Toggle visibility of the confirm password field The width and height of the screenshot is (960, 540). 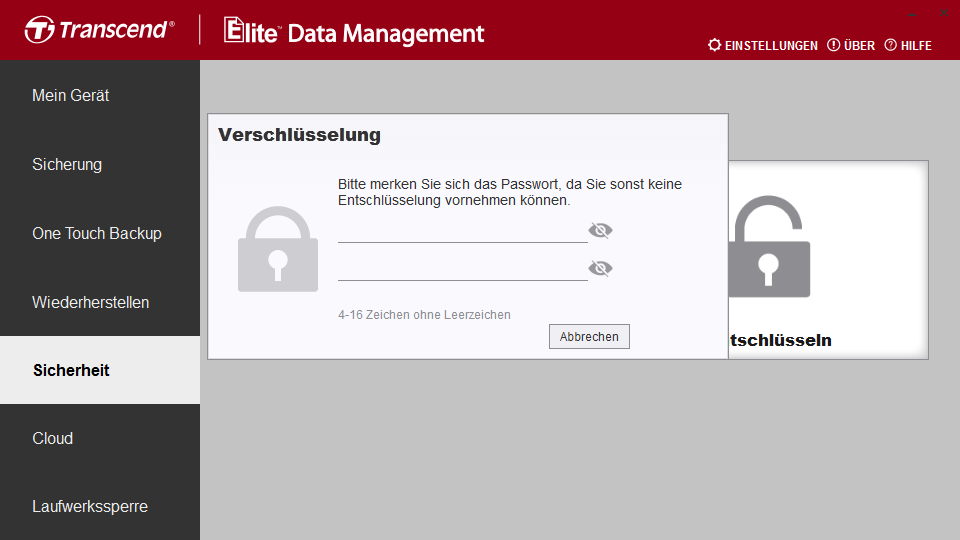click(x=600, y=268)
